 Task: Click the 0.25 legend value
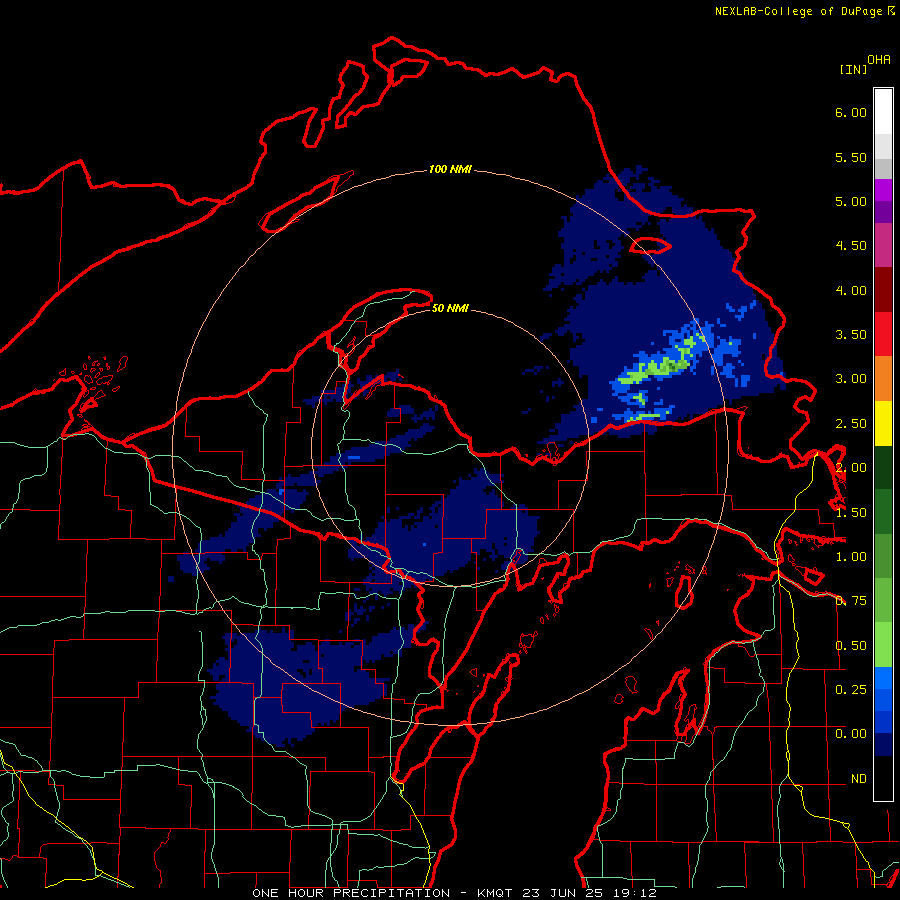point(851,690)
